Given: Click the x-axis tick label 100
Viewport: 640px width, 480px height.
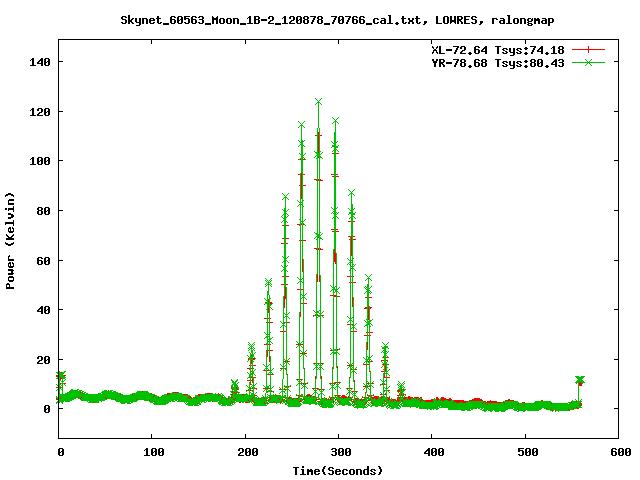Looking at the screenshot, I should pos(154,452).
